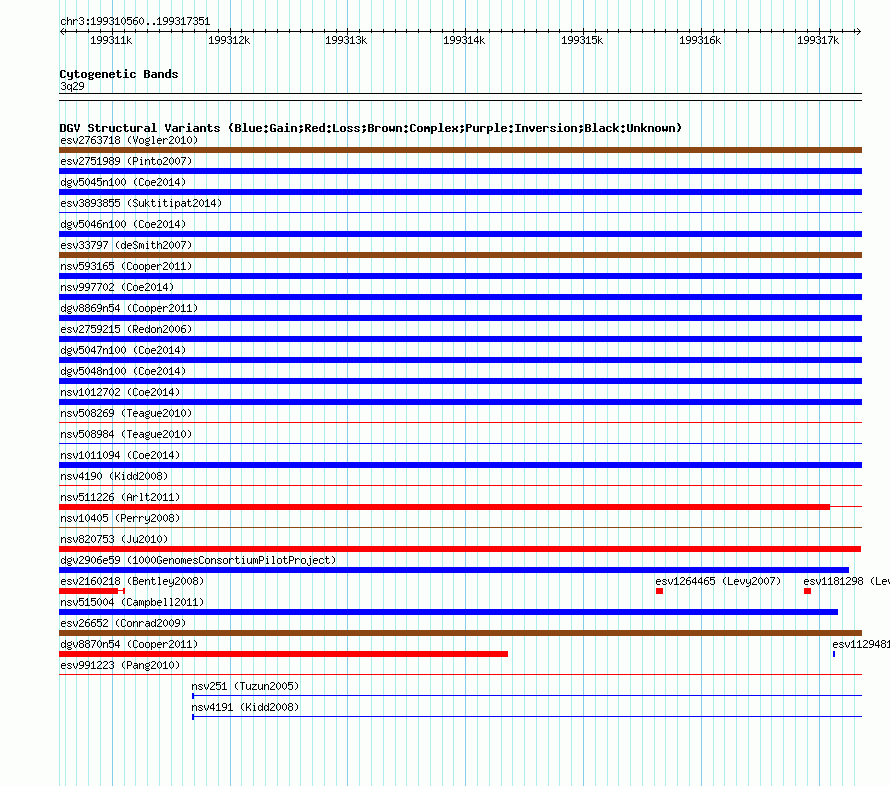Screen dimensions: 890x786
Task: Open esv33797 (deSmith2007) variant label
Action: [x=126, y=245]
